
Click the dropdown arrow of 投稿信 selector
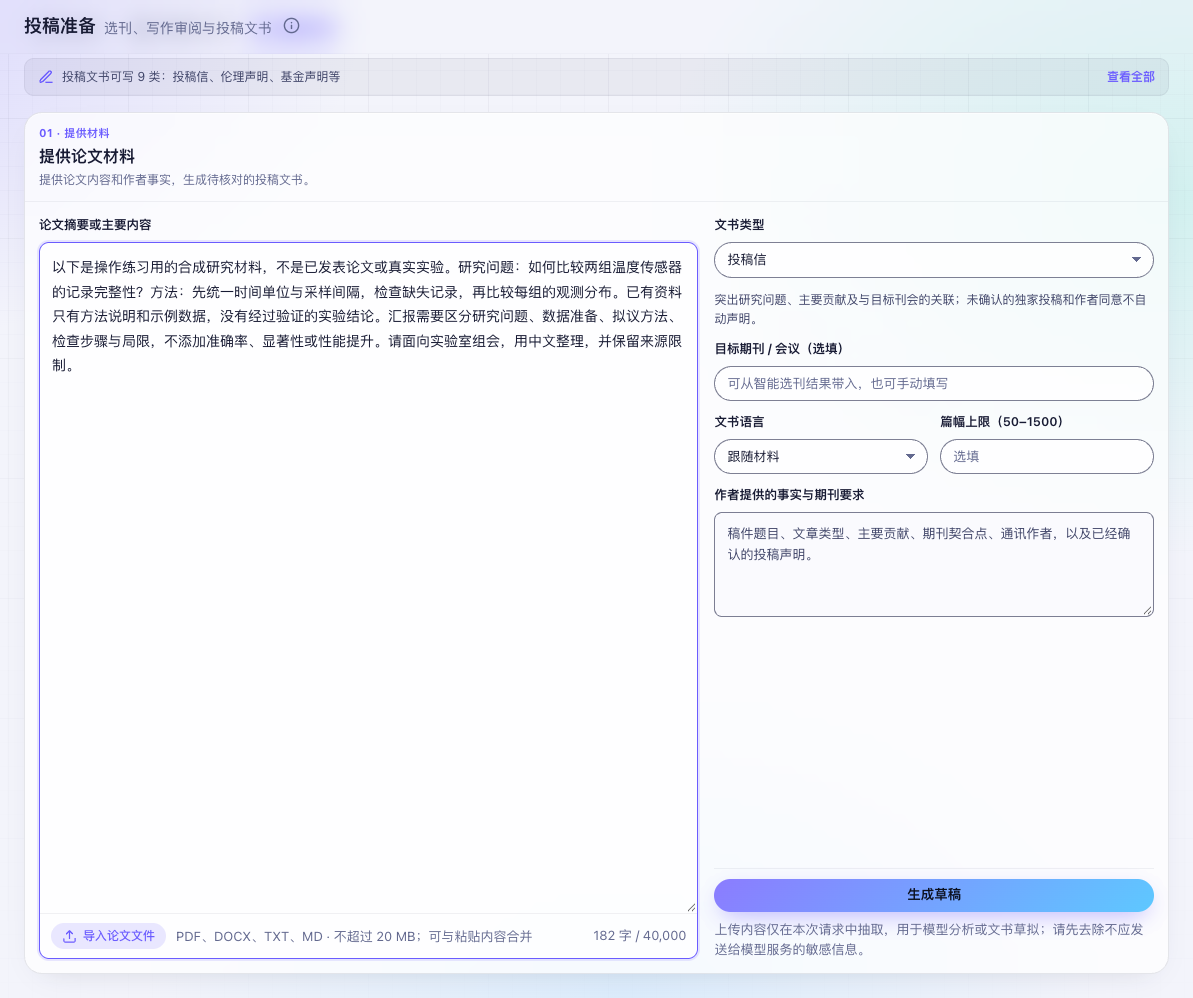pyautogui.click(x=1136, y=260)
